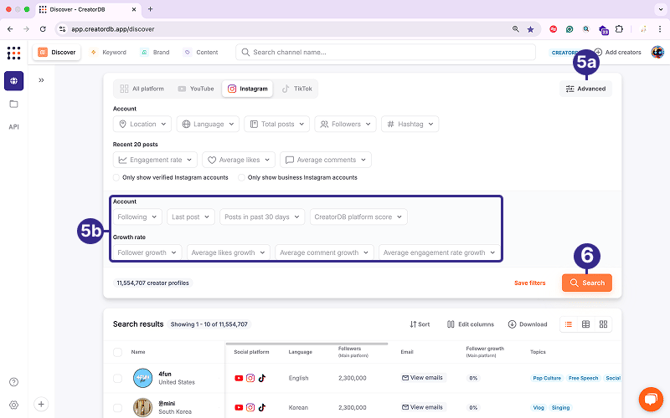
Task: Select YouTube platform tab
Action: coord(196,89)
